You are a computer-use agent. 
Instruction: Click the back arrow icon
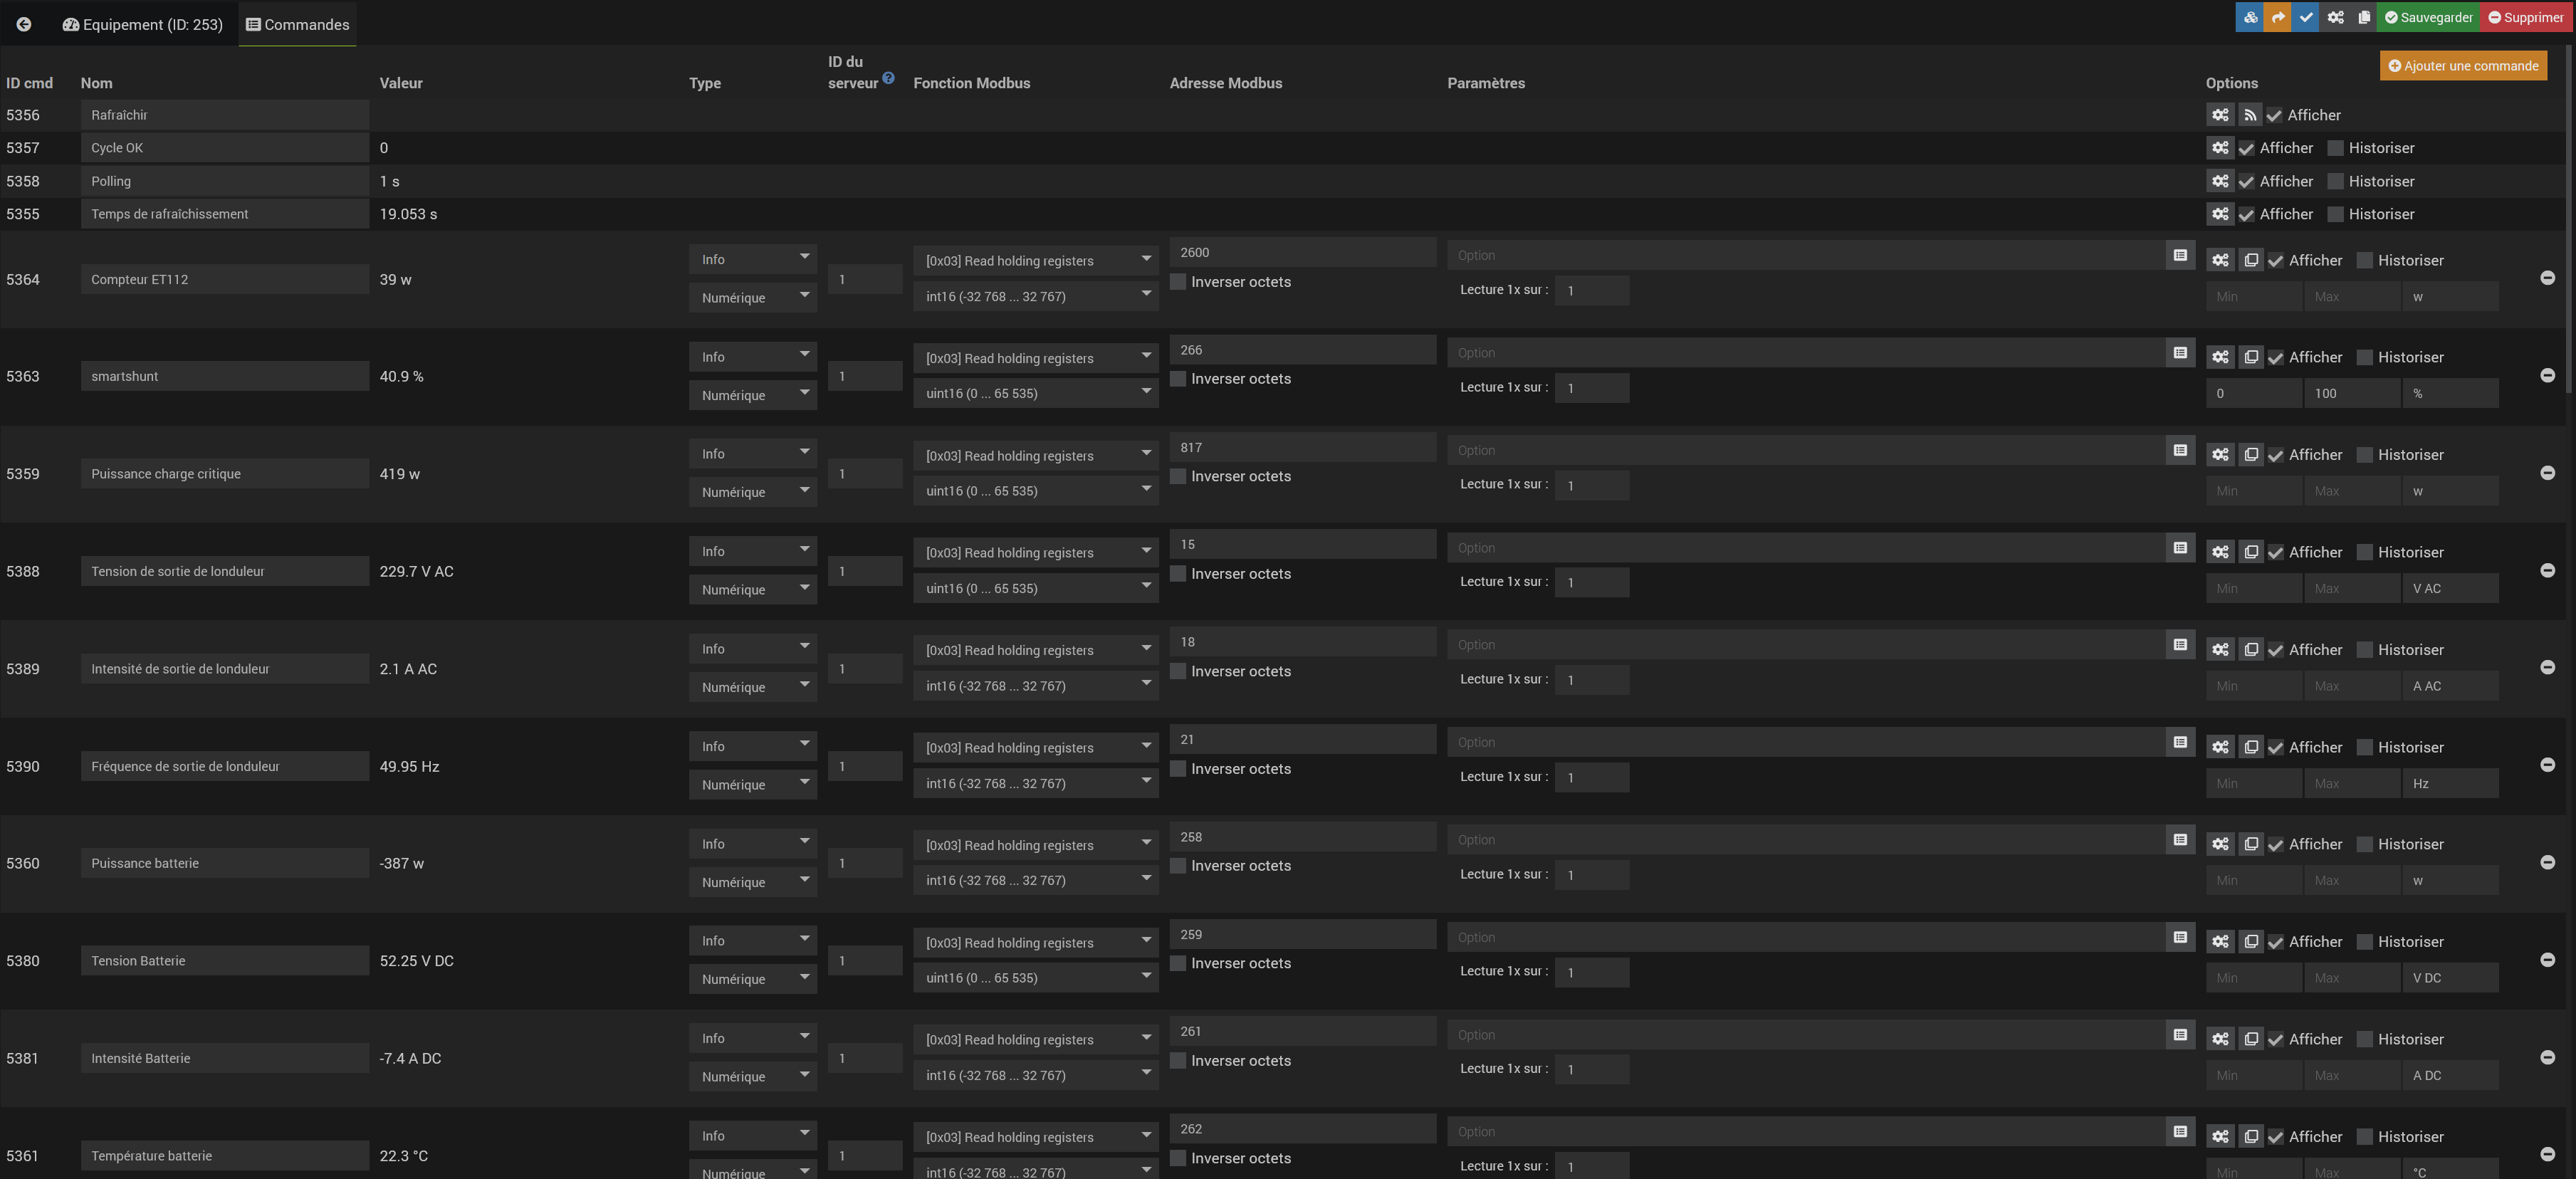tap(24, 24)
